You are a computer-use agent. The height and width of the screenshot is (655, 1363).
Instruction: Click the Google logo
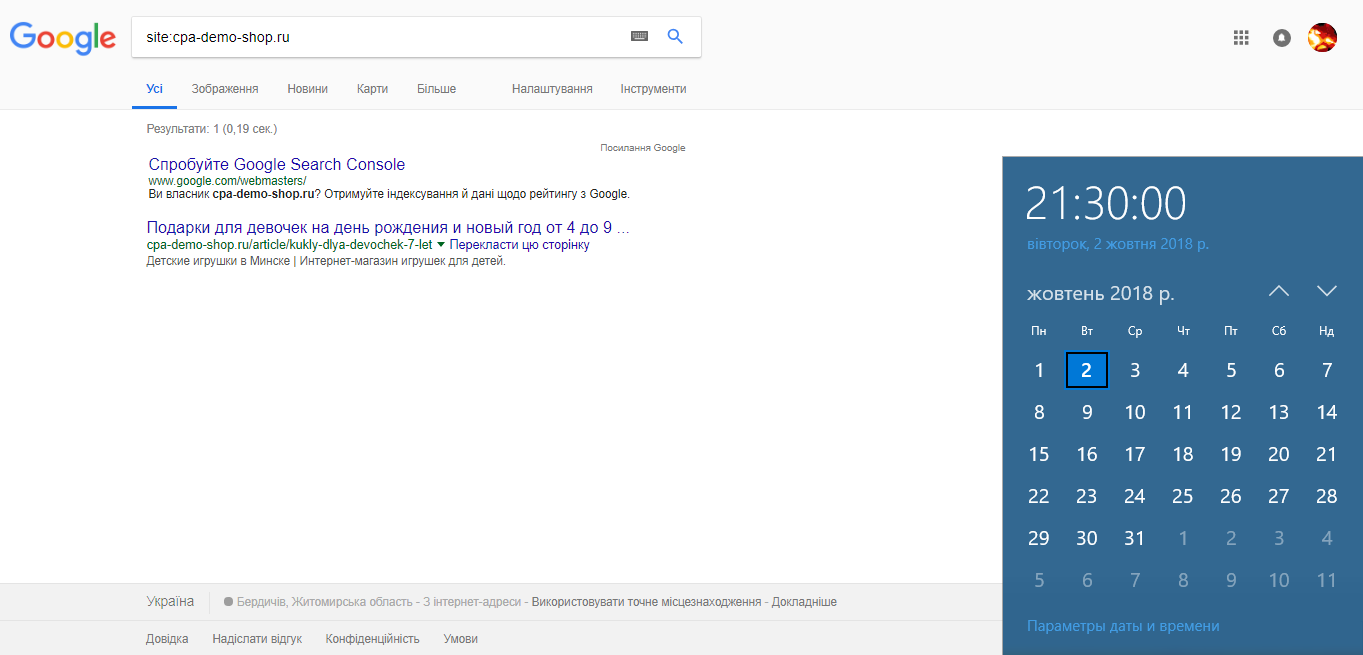[62, 37]
